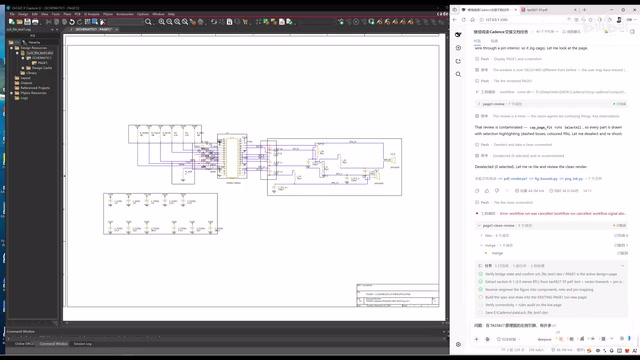
Task: Go back in the browser window
Action: click(x=455, y=20)
